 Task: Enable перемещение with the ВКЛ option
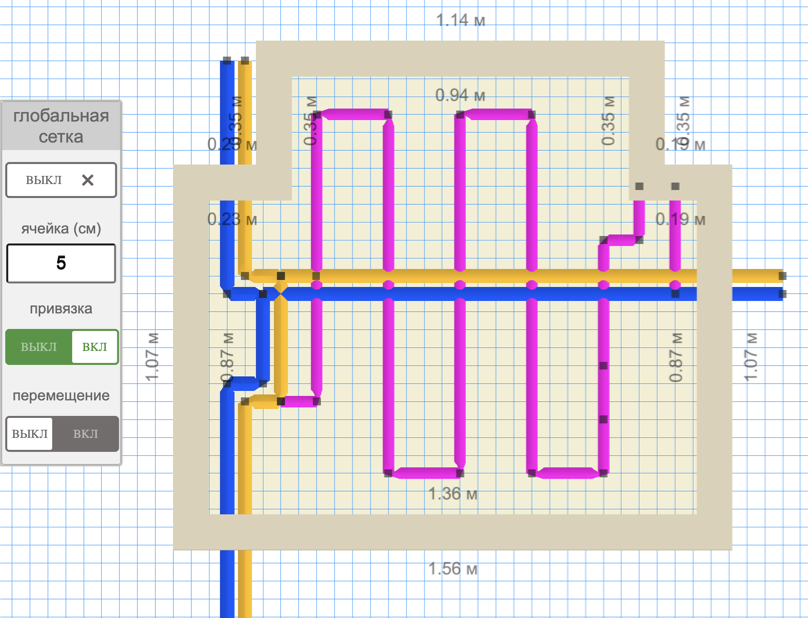(86, 434)
